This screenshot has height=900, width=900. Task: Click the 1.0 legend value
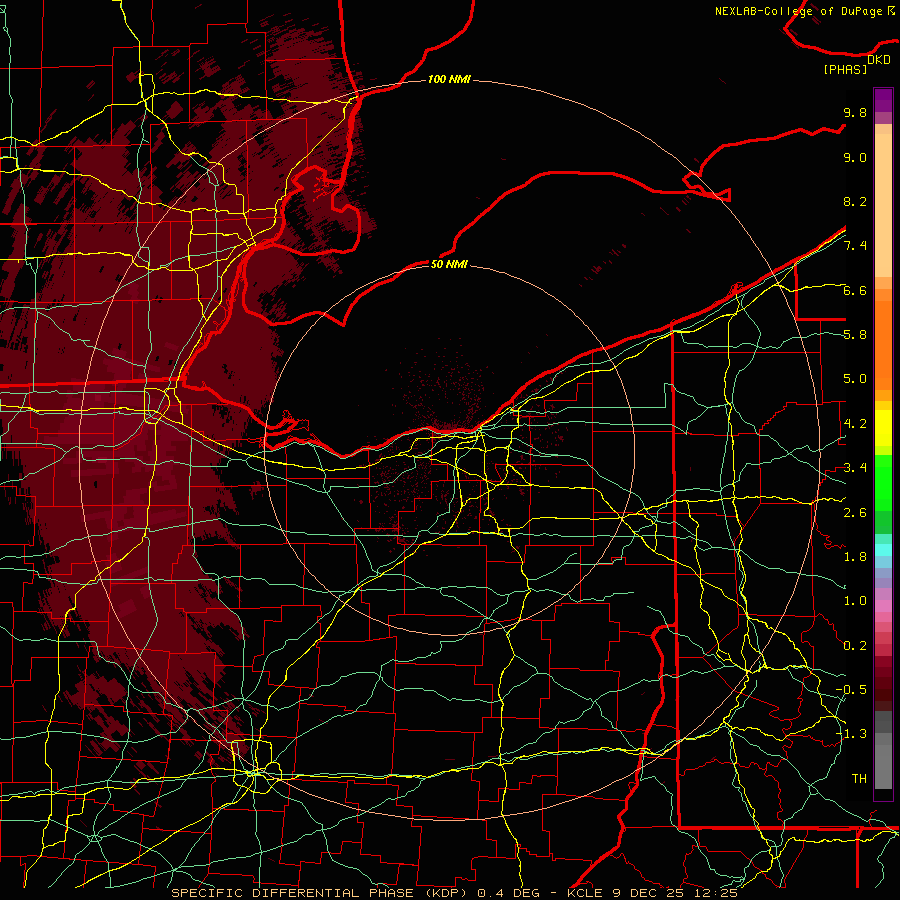pos(855,601)
